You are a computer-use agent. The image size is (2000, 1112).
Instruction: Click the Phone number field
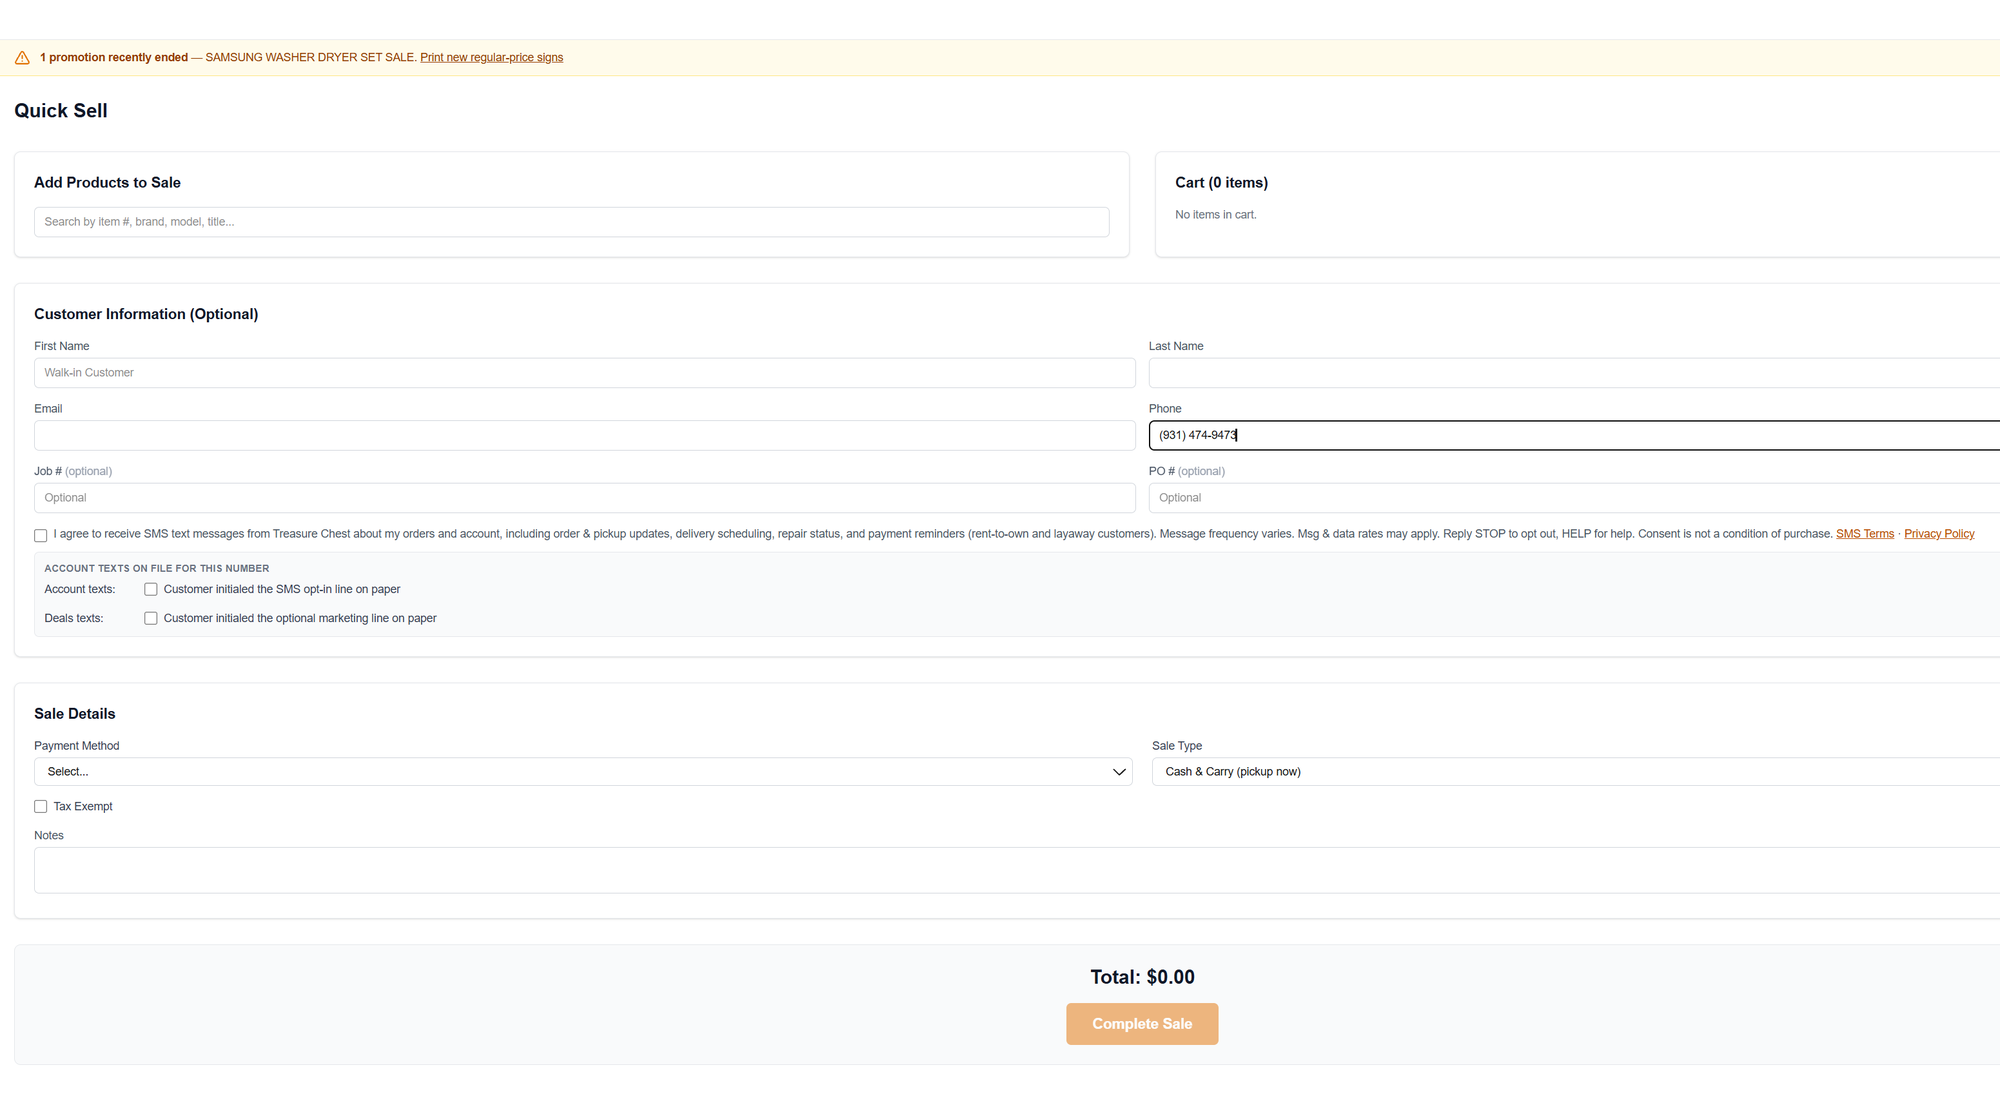[1574, 436]
